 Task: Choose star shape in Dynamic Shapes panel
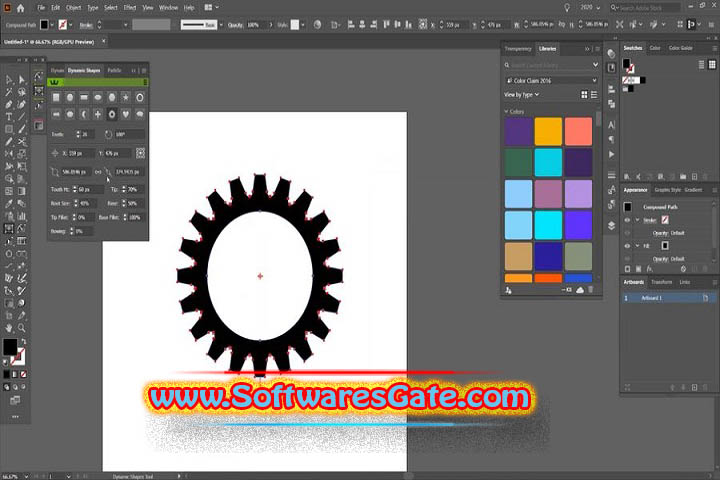126,97
